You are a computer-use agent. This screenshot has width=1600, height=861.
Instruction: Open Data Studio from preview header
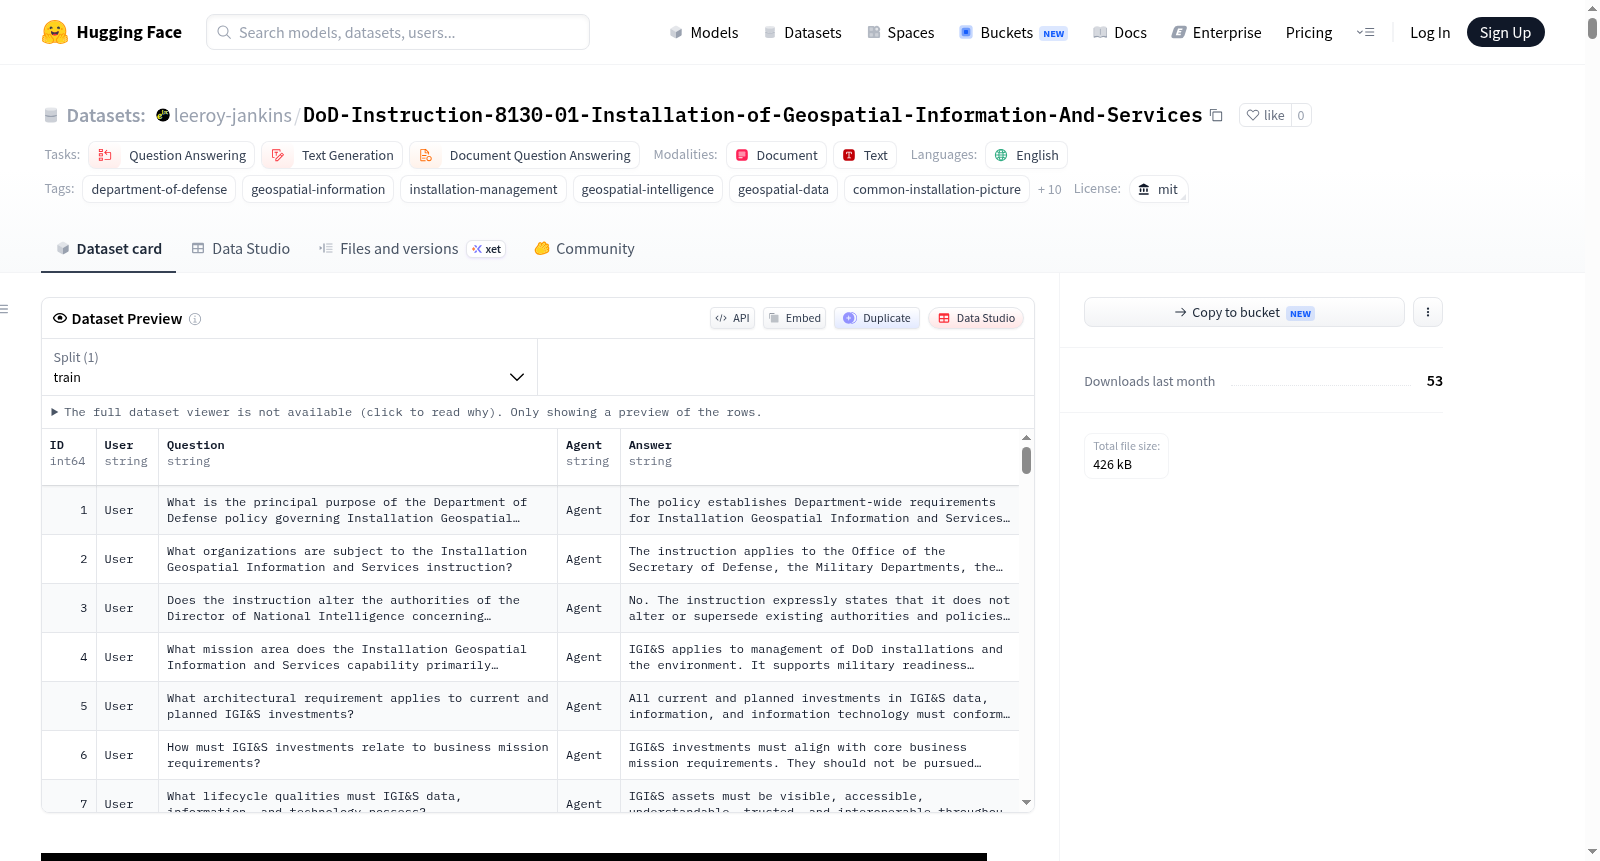coord(976,318)
